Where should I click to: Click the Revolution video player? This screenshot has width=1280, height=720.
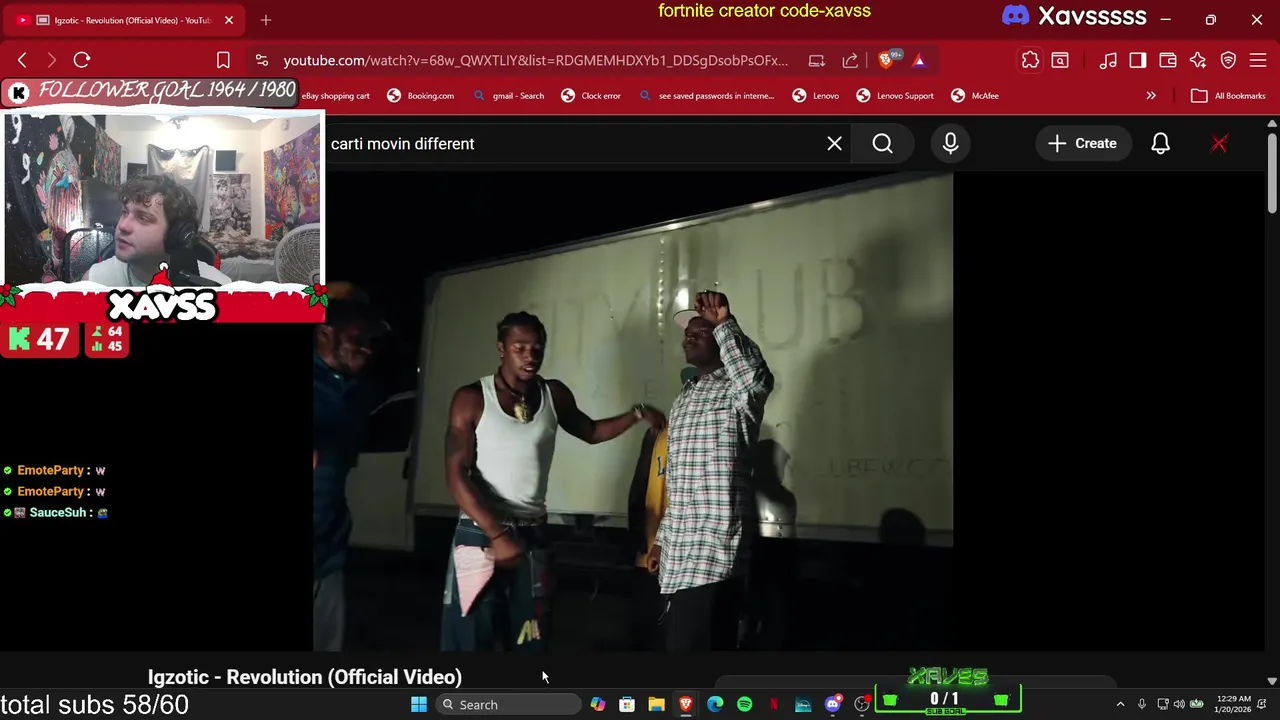tap(634, 410)
